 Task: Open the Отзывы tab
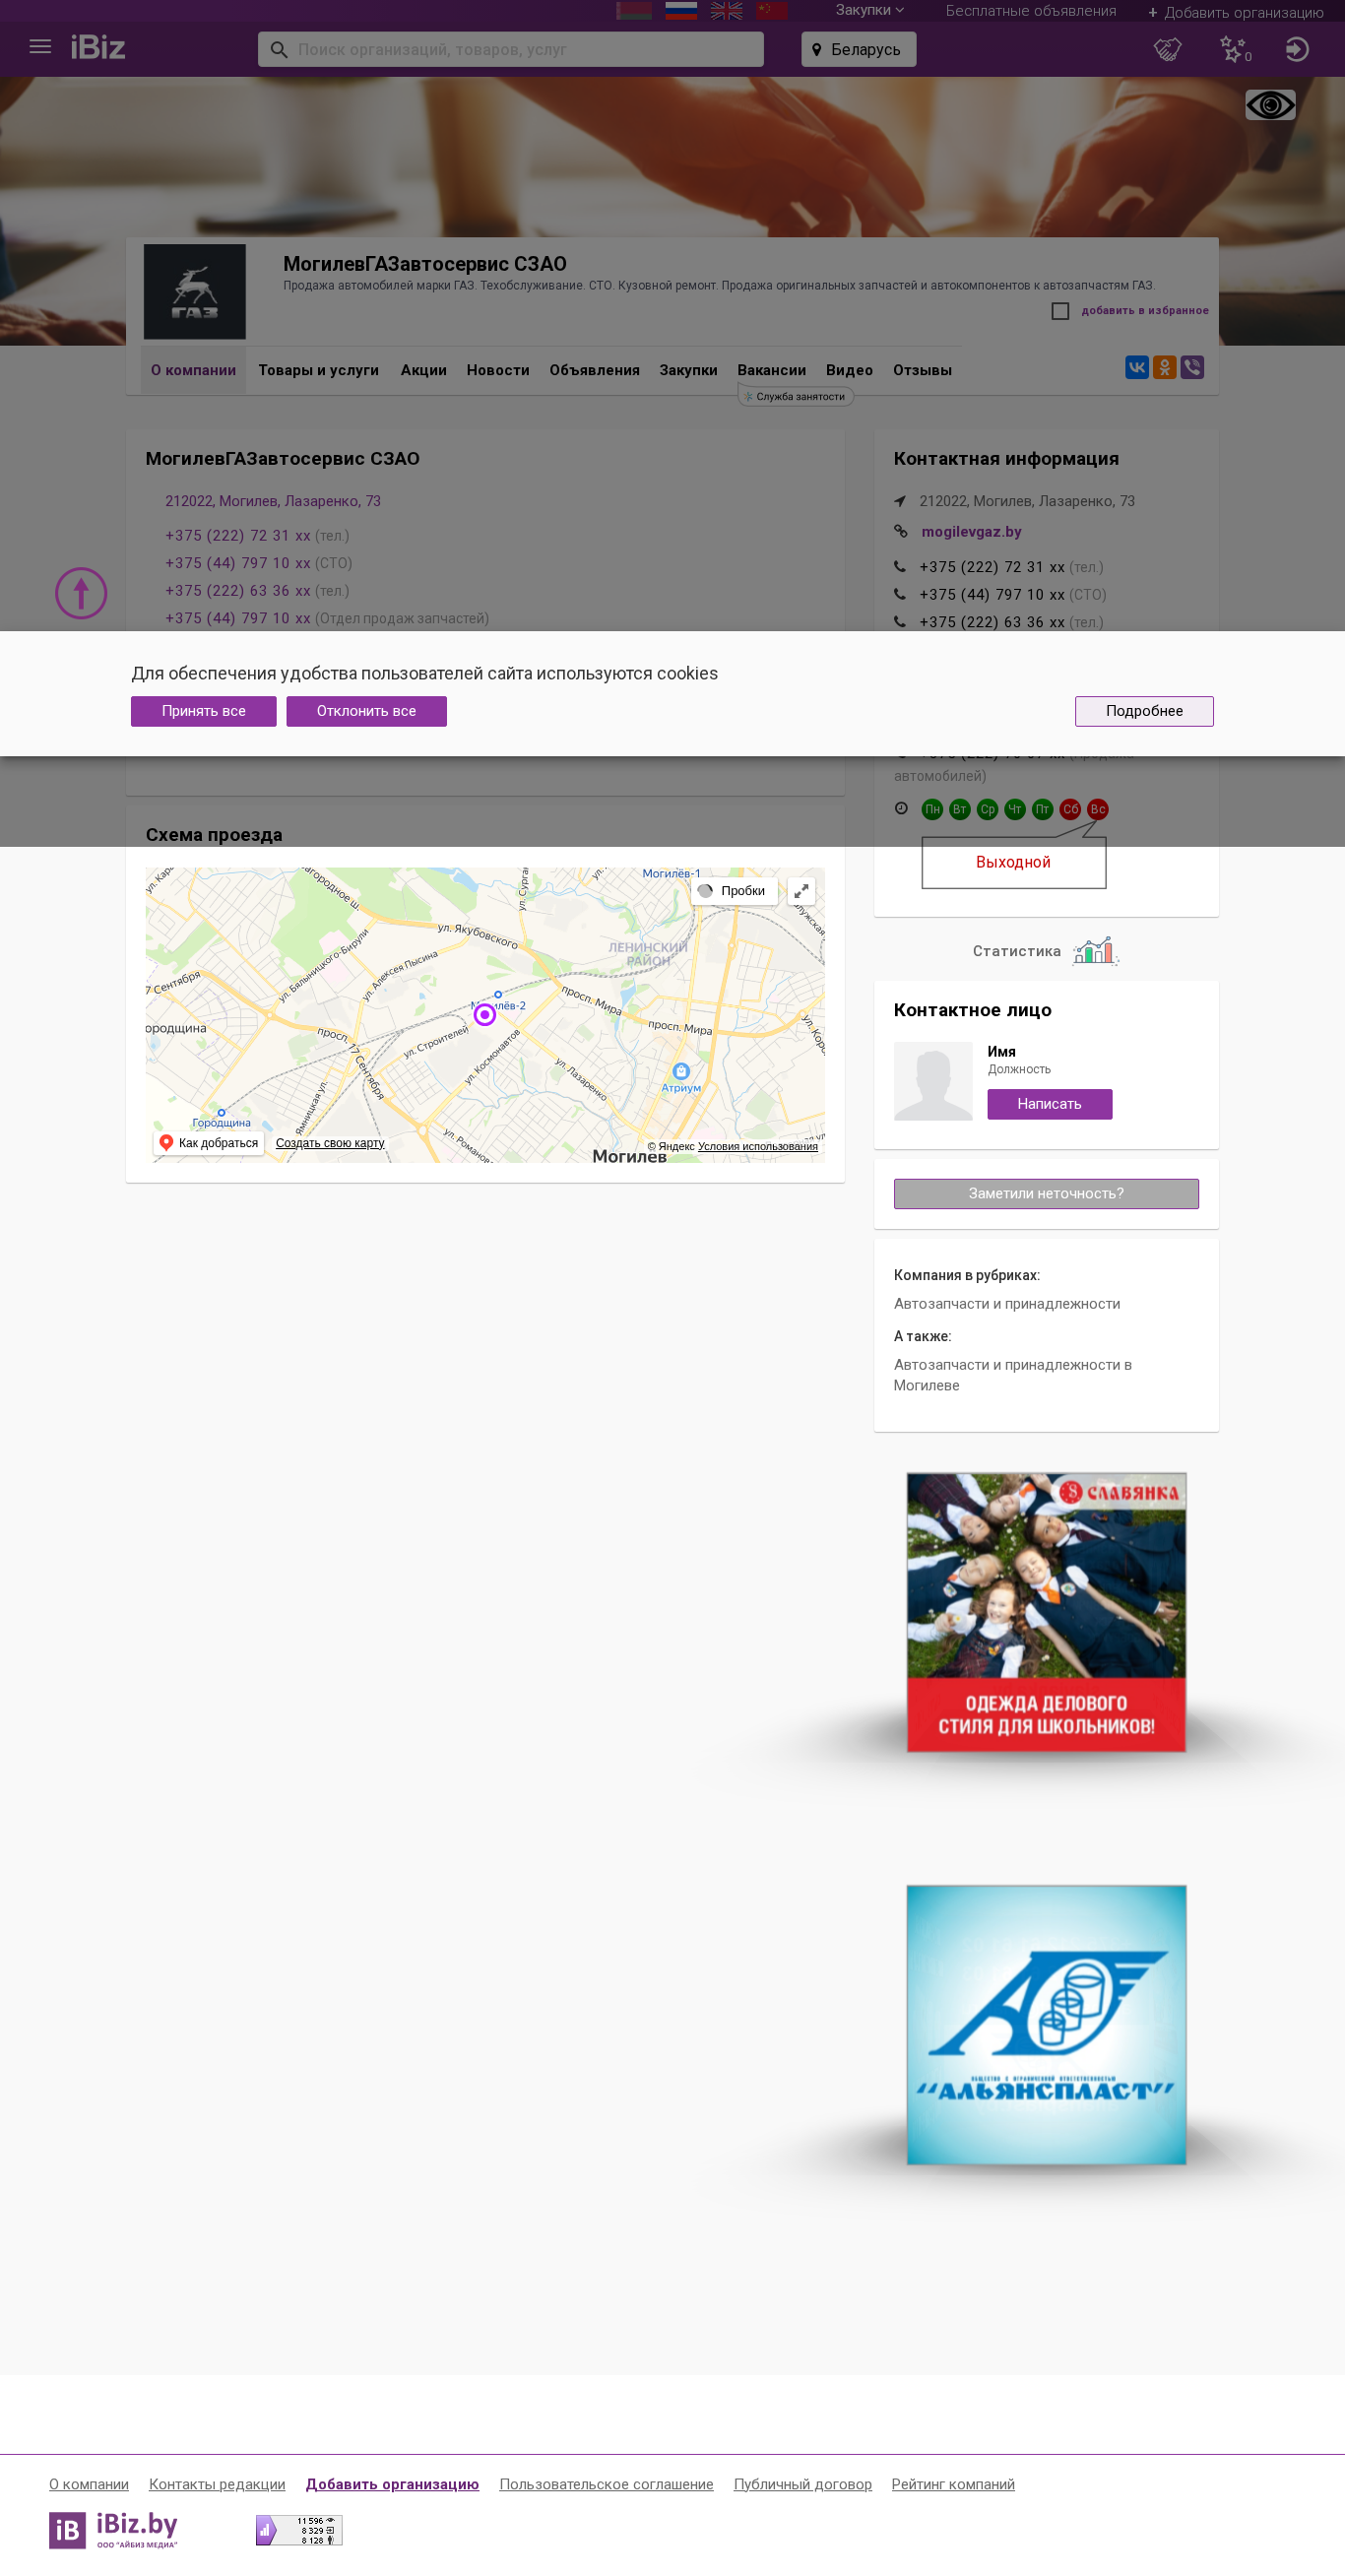[x=922, y=370]
